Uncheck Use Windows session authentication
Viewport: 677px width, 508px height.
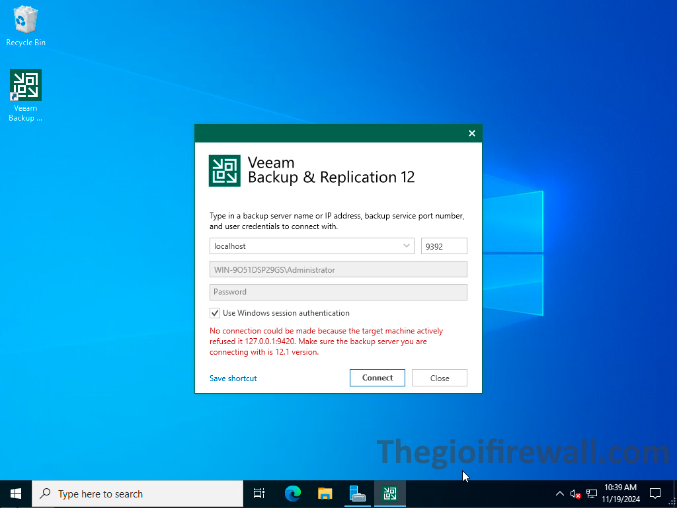pos(215,313)
